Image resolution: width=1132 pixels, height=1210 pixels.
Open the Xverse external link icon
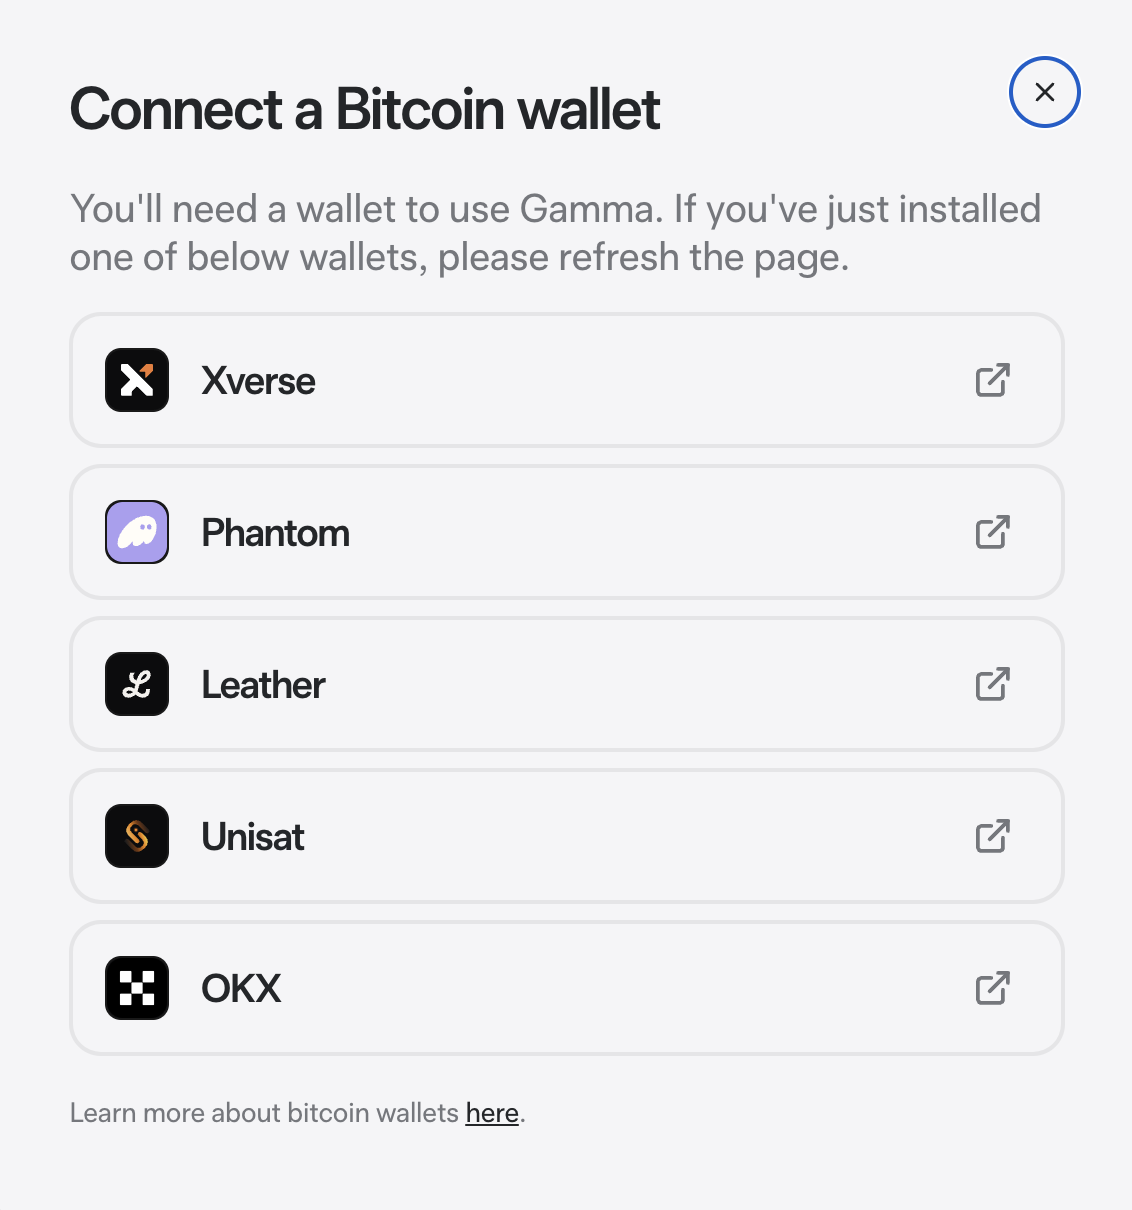993,380
